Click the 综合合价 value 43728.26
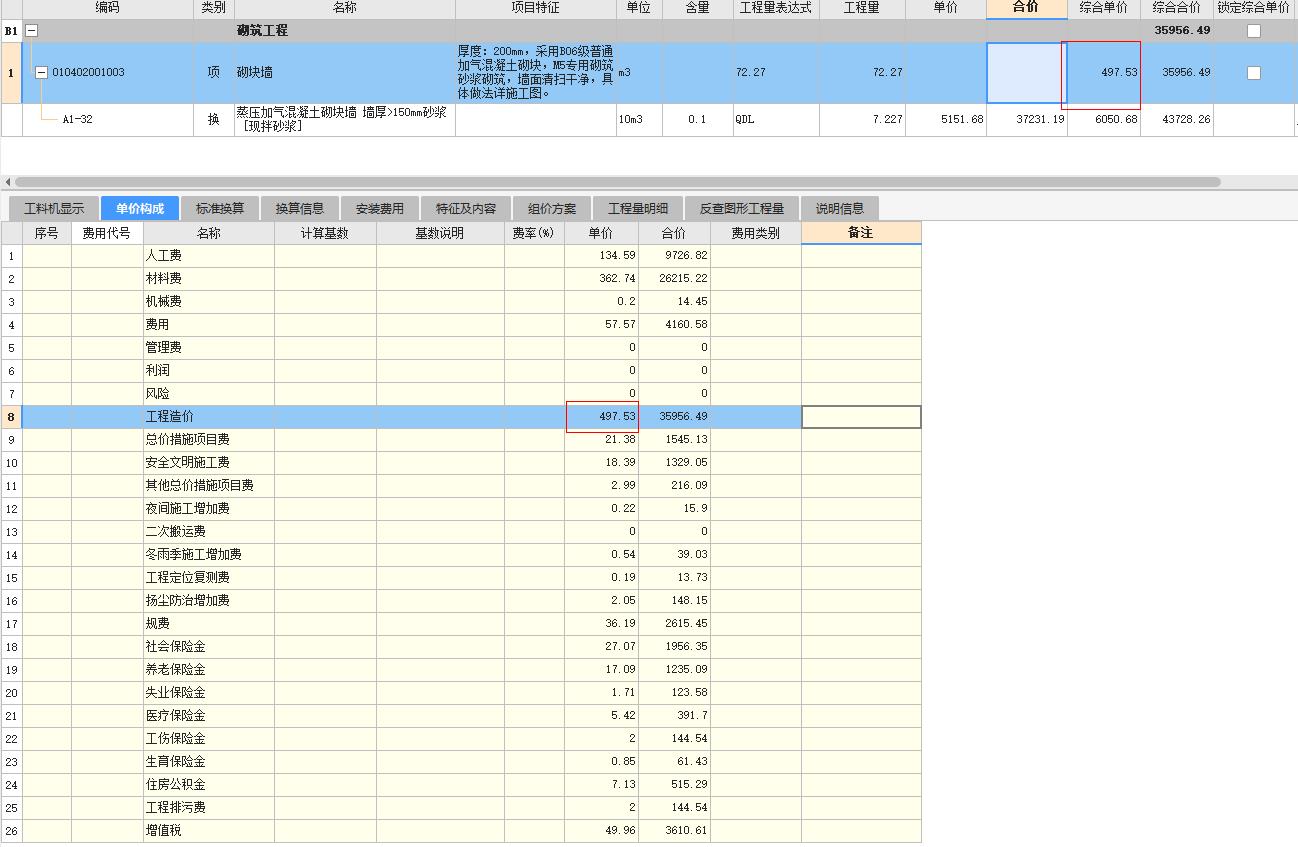Image resolution: width=1298 pixels, height=847 pixels. pos(1186,119)
